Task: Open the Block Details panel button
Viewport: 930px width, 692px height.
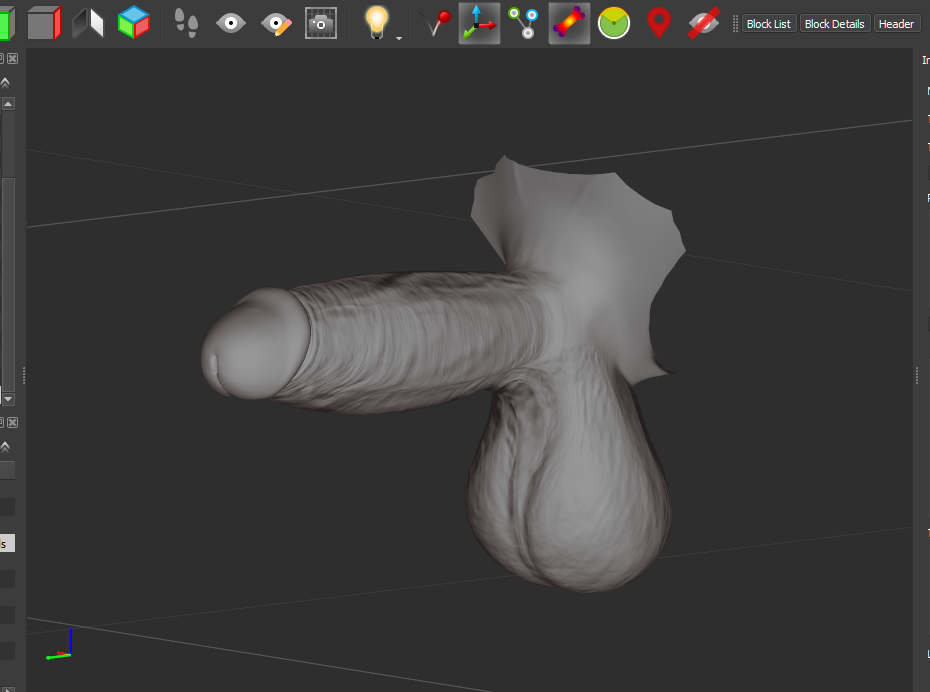Action: [835, 24]
